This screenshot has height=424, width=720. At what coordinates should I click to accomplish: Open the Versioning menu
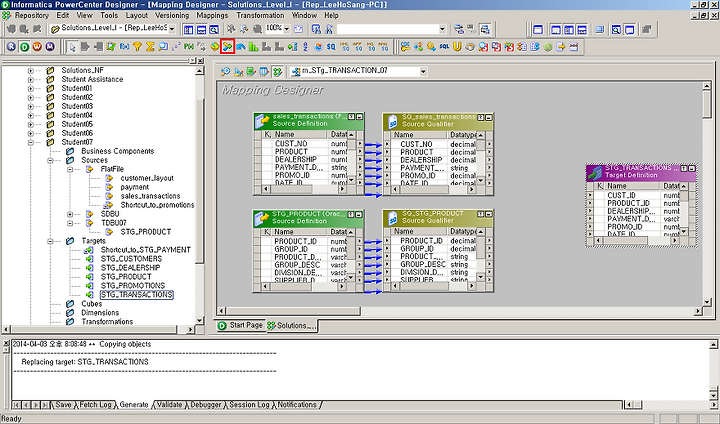(x=172, y=16)
